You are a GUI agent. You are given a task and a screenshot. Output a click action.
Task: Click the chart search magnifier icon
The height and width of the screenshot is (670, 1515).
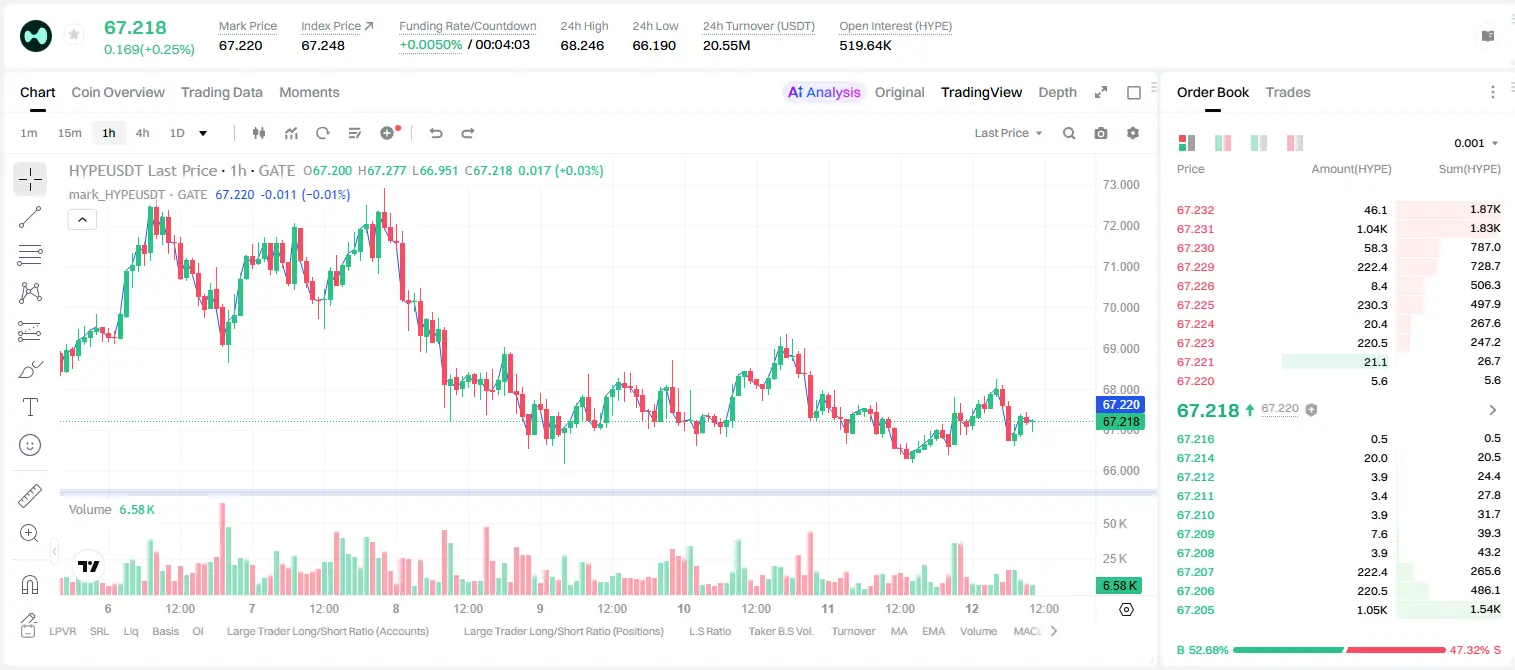[x=1069, y=133]
